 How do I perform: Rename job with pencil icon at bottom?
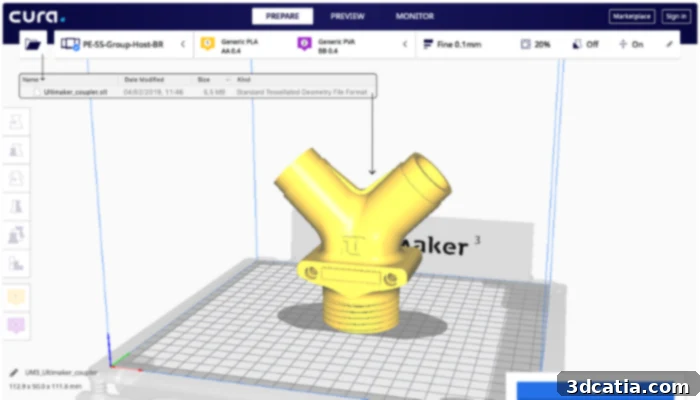click(x=14, y=372)
